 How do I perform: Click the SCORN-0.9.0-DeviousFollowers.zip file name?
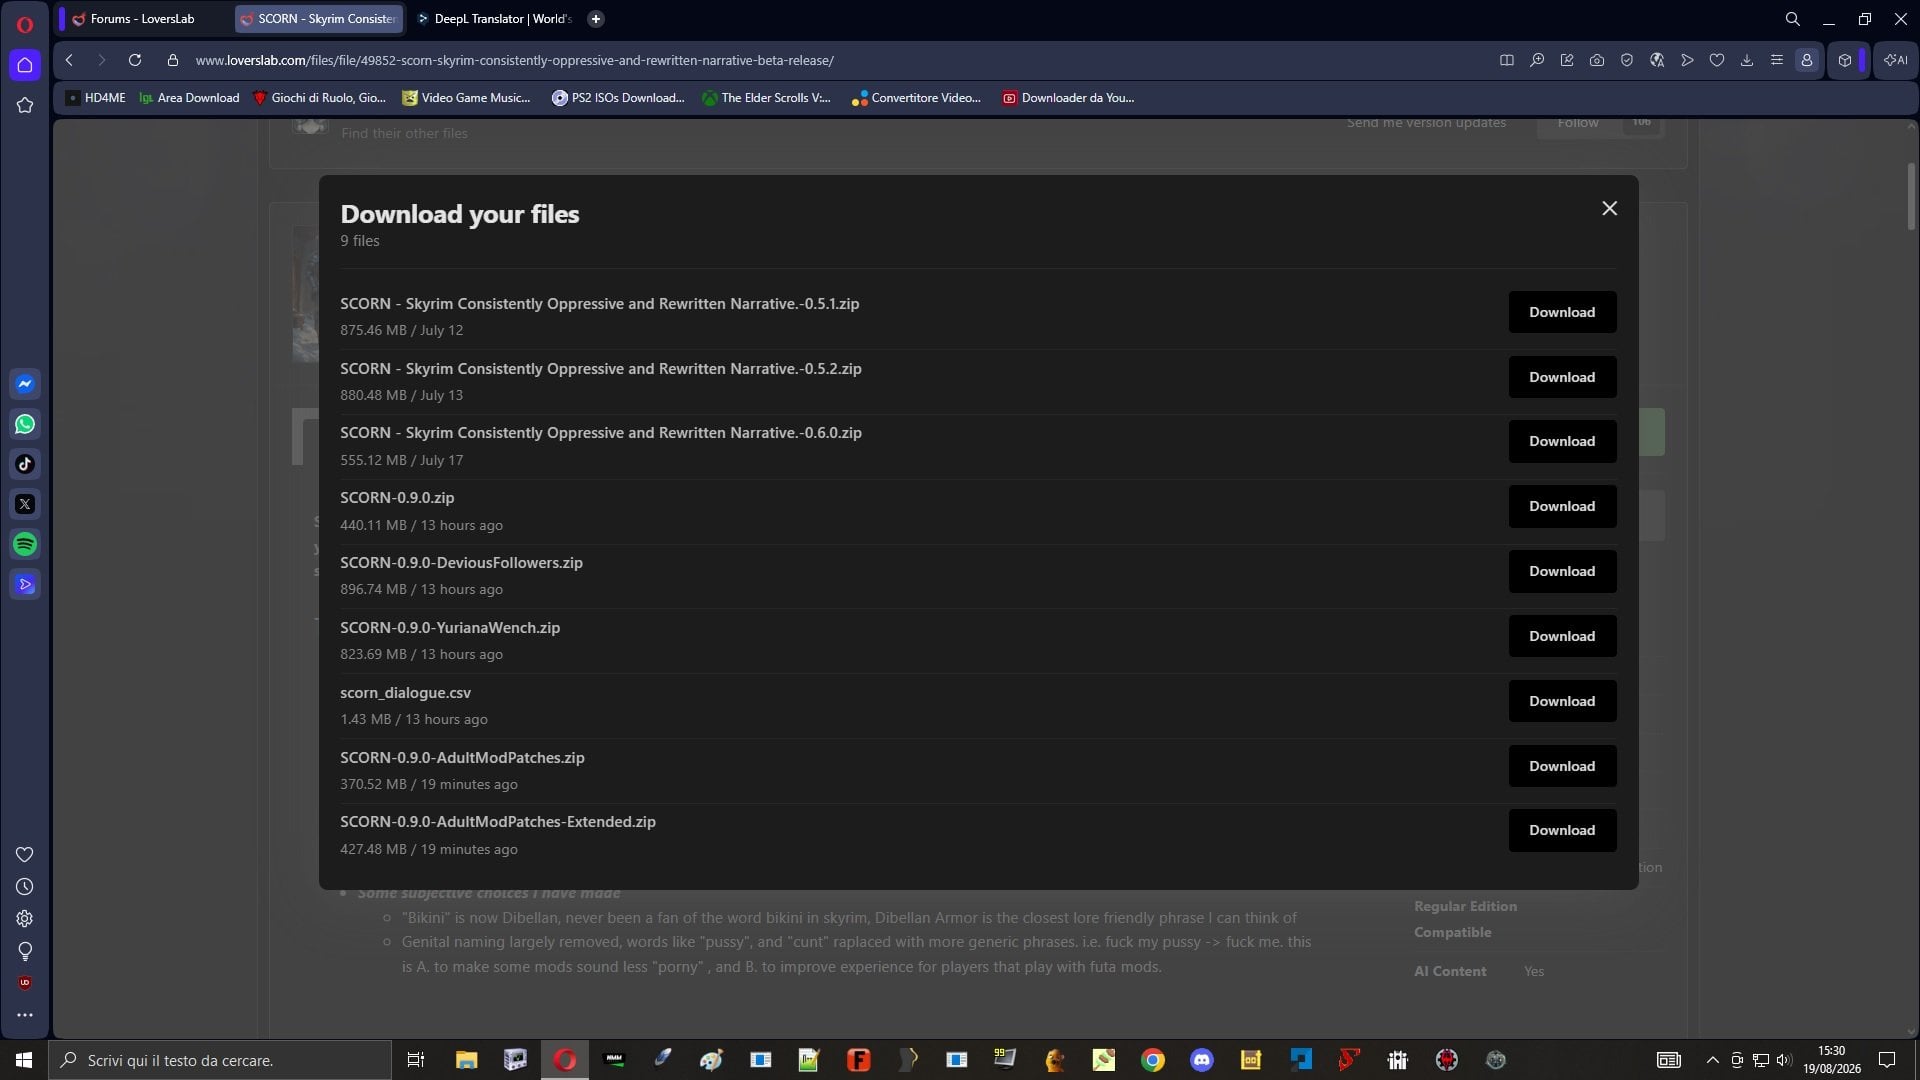[461, 563]
